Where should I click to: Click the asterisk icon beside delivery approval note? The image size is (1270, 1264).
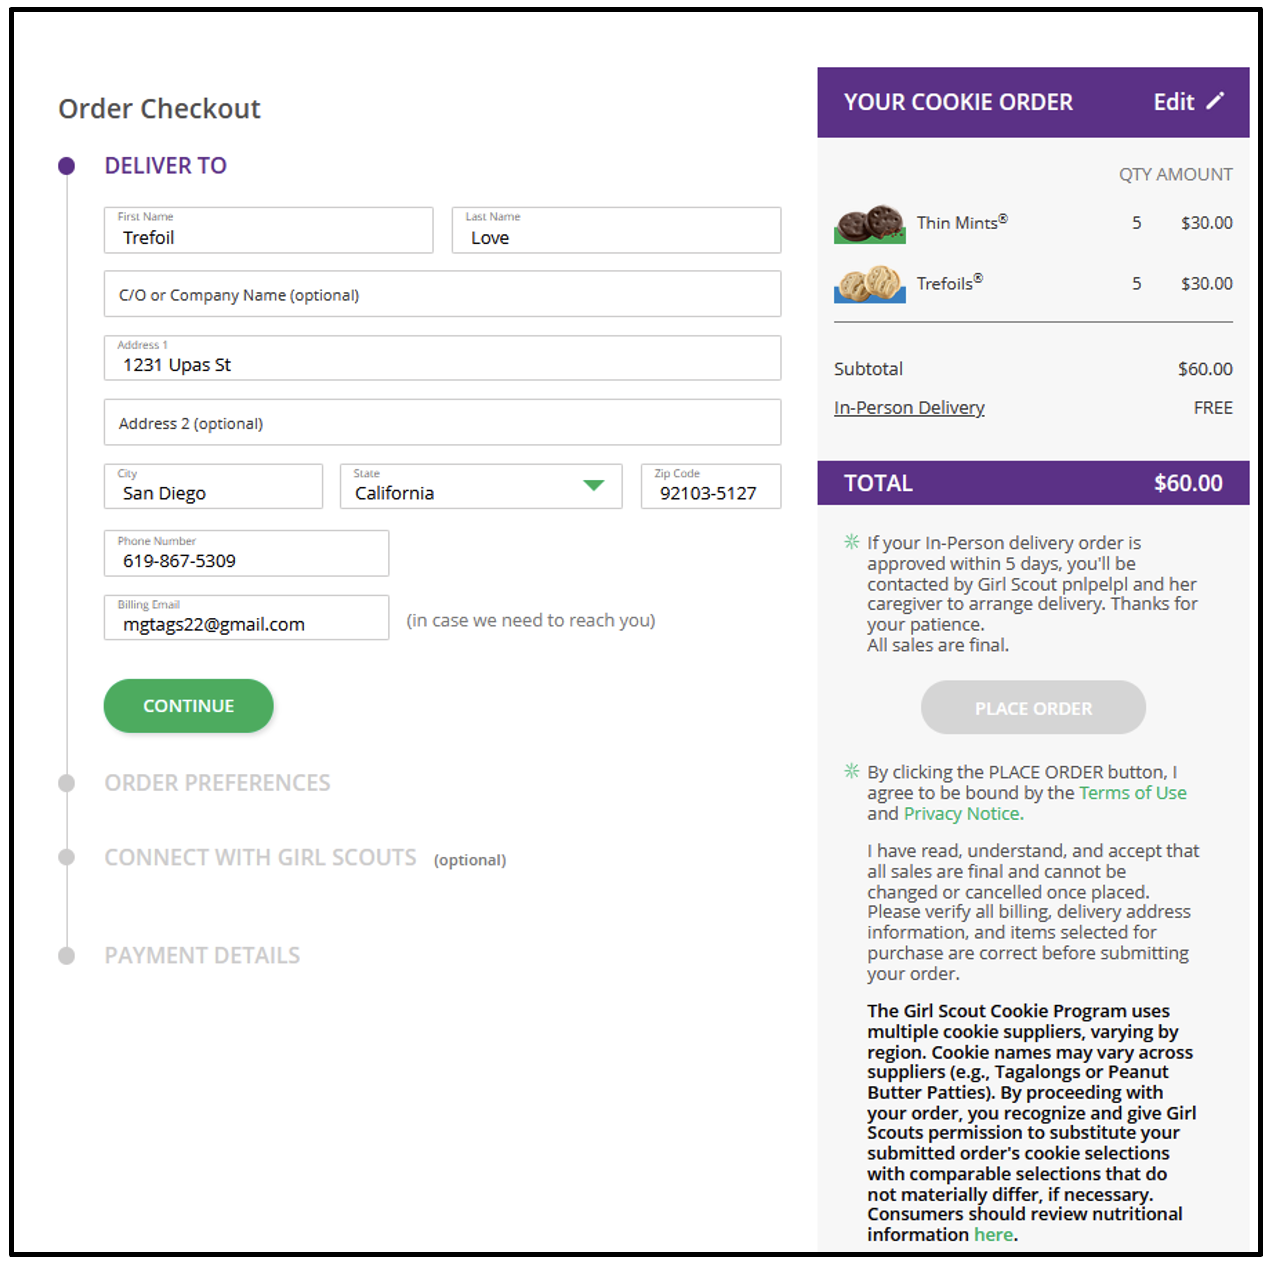pos(851,541)
